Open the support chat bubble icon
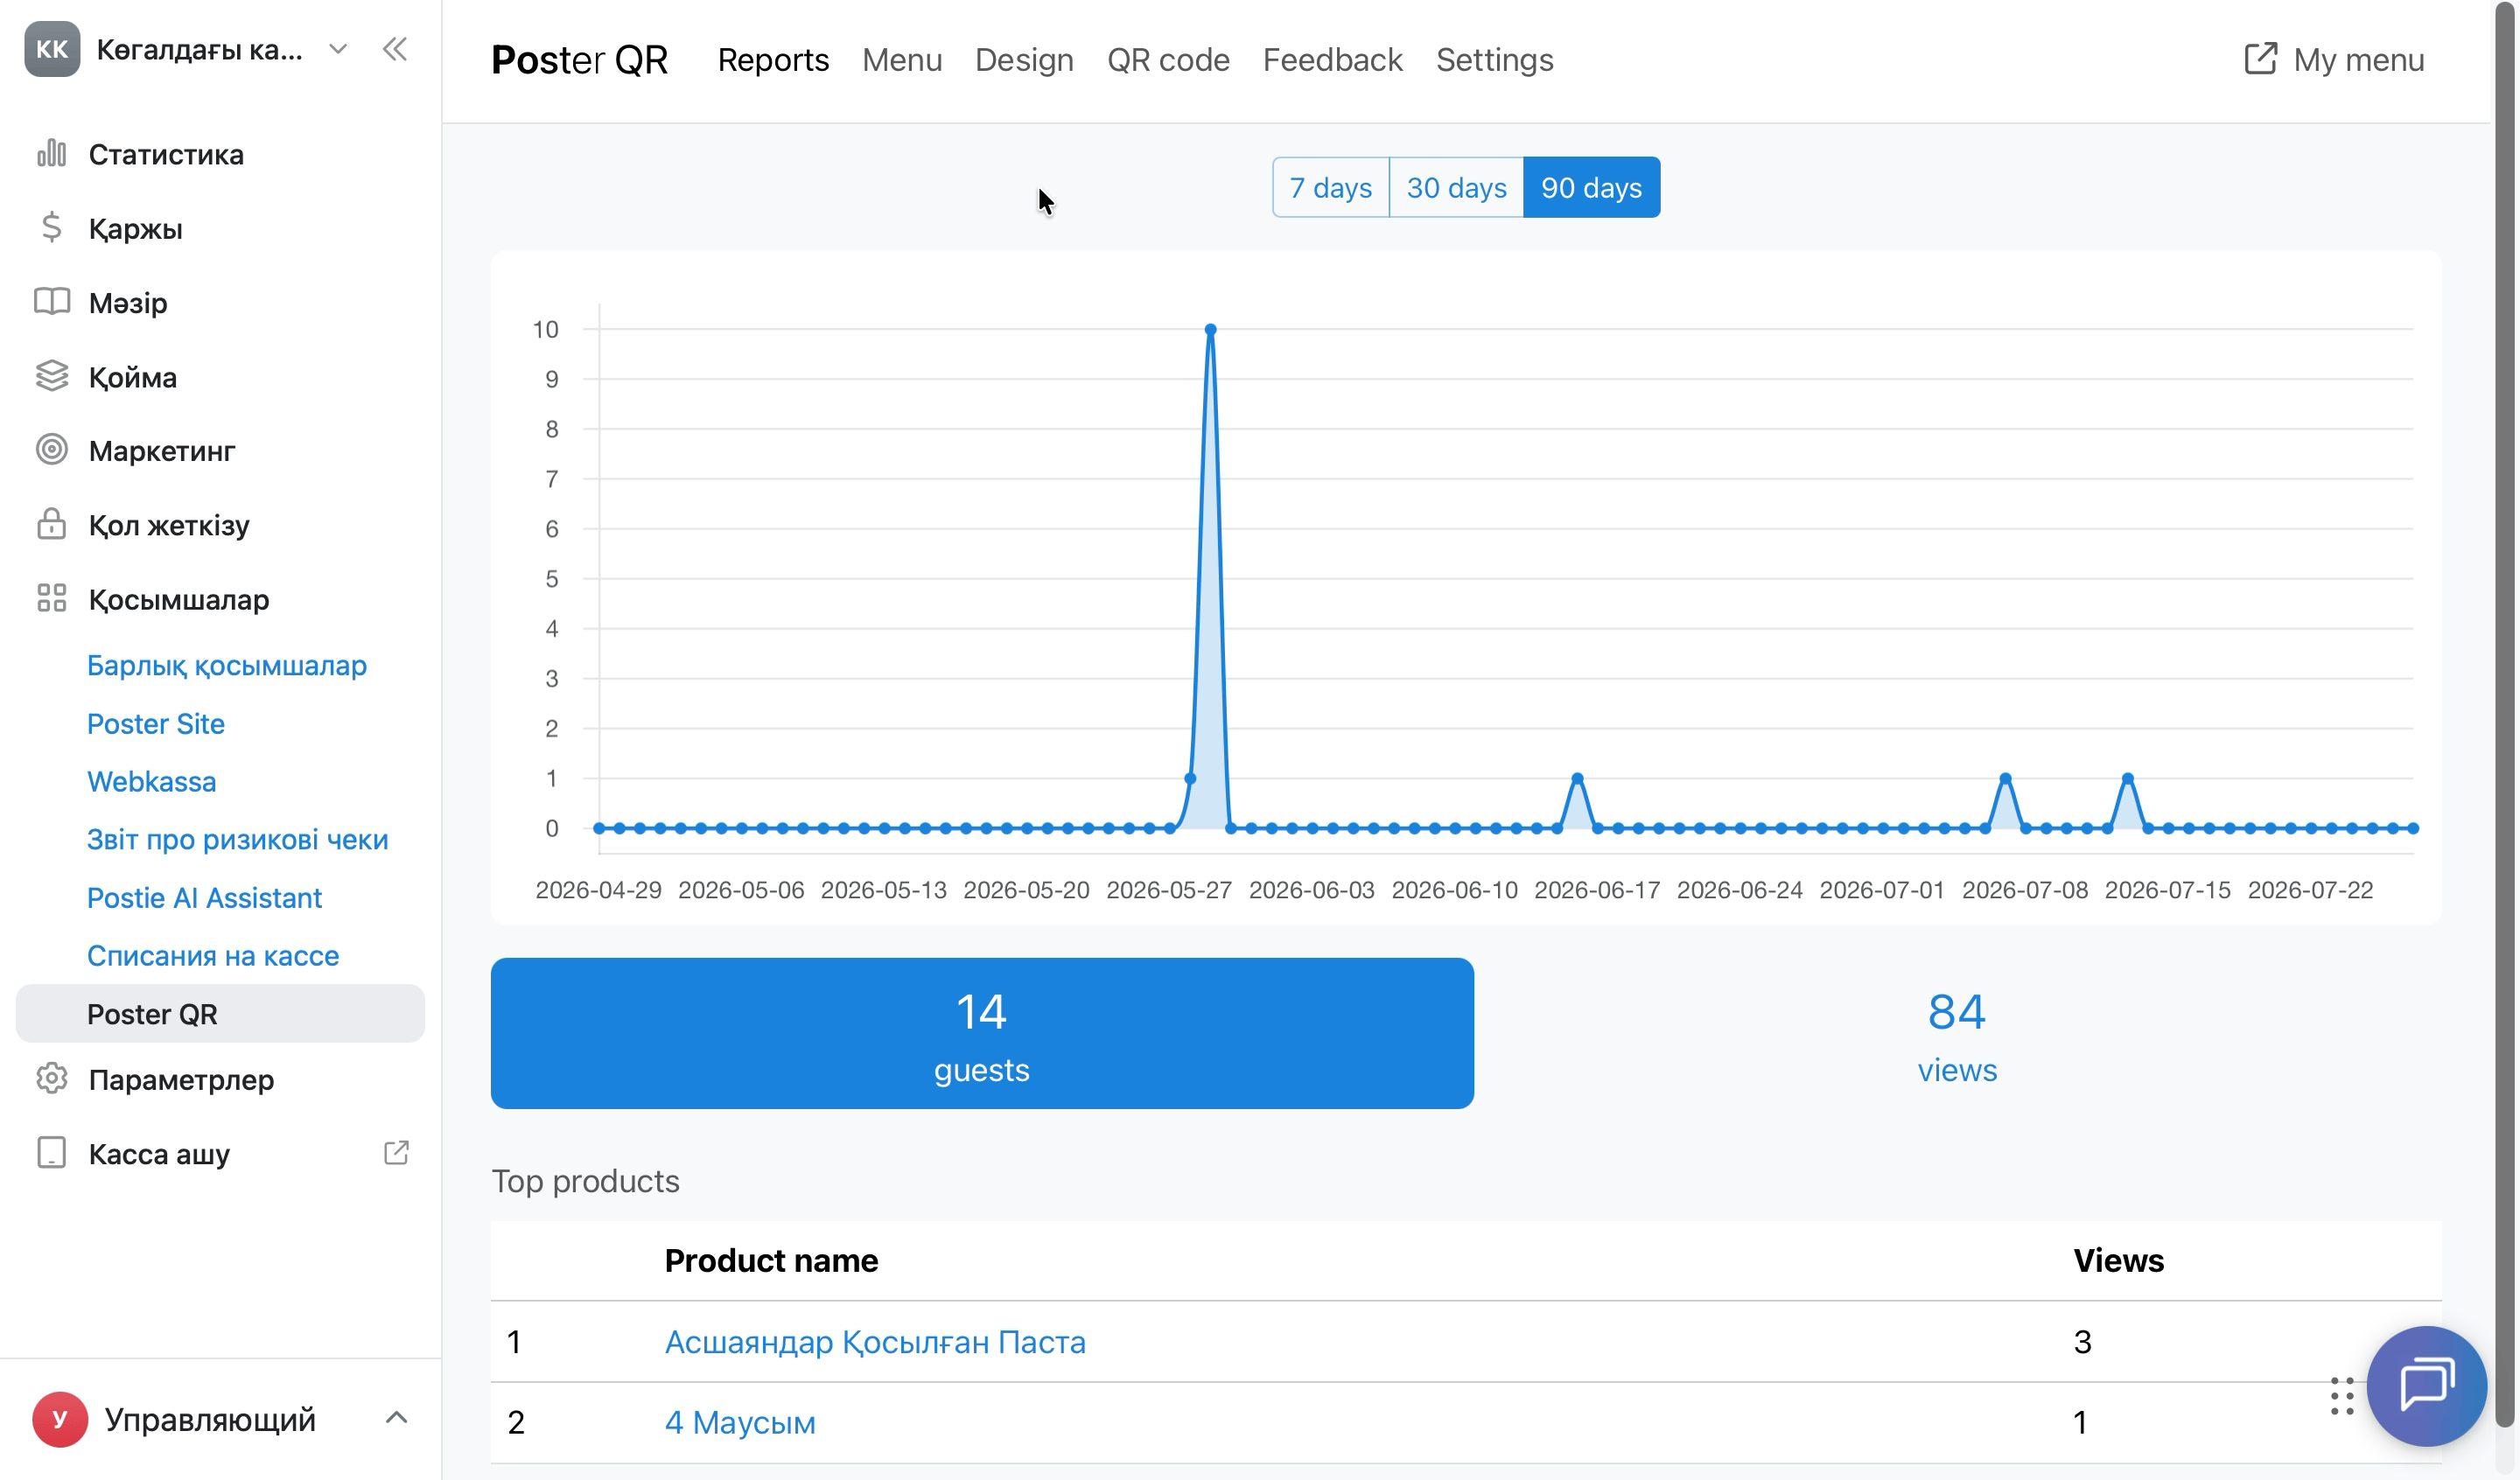The height and width of the screenshot is (1480, 2520). pos(2426,1386)
